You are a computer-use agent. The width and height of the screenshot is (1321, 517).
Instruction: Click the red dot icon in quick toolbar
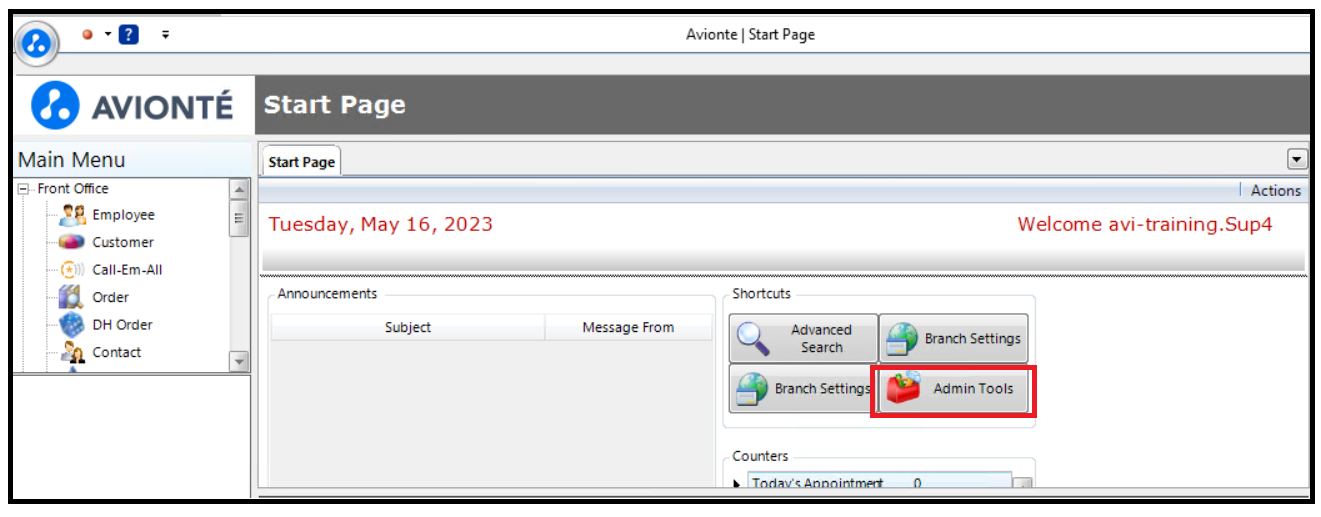click(x=87, y=34)
